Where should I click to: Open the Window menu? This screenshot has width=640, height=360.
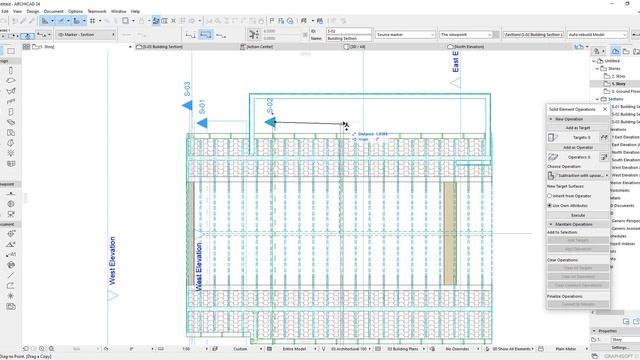point(118,11)
